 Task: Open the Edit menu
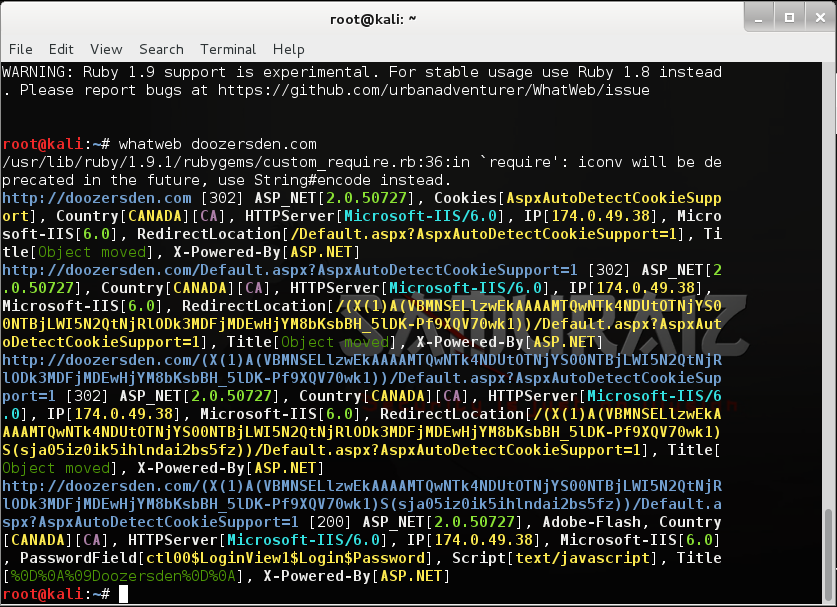(61, 49)
